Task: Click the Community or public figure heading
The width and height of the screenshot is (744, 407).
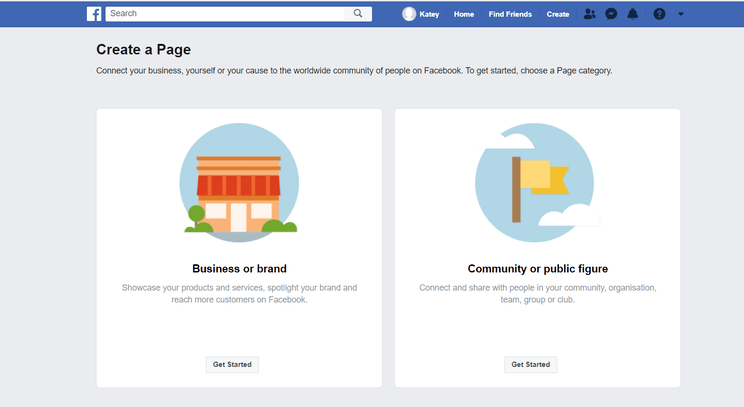Action: (x=538, y=268)
